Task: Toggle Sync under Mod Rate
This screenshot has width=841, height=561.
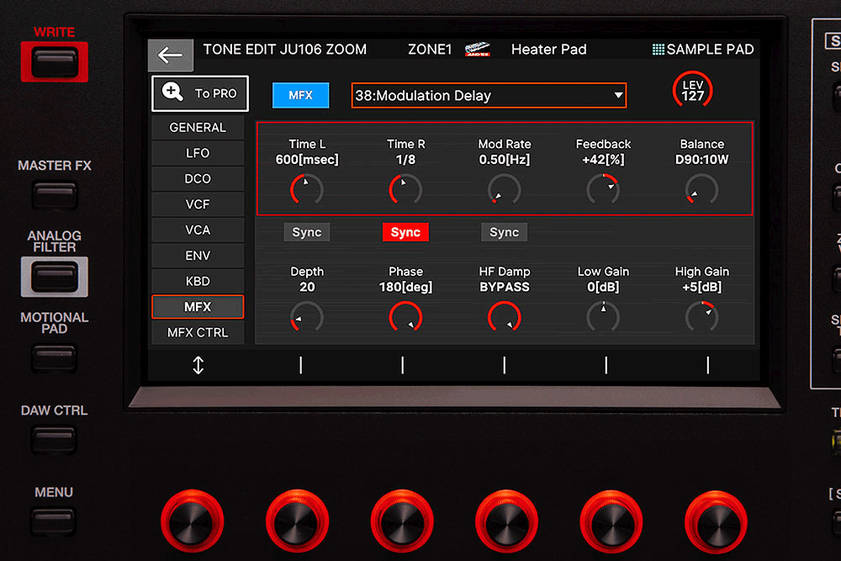Action: coord(504,232)
